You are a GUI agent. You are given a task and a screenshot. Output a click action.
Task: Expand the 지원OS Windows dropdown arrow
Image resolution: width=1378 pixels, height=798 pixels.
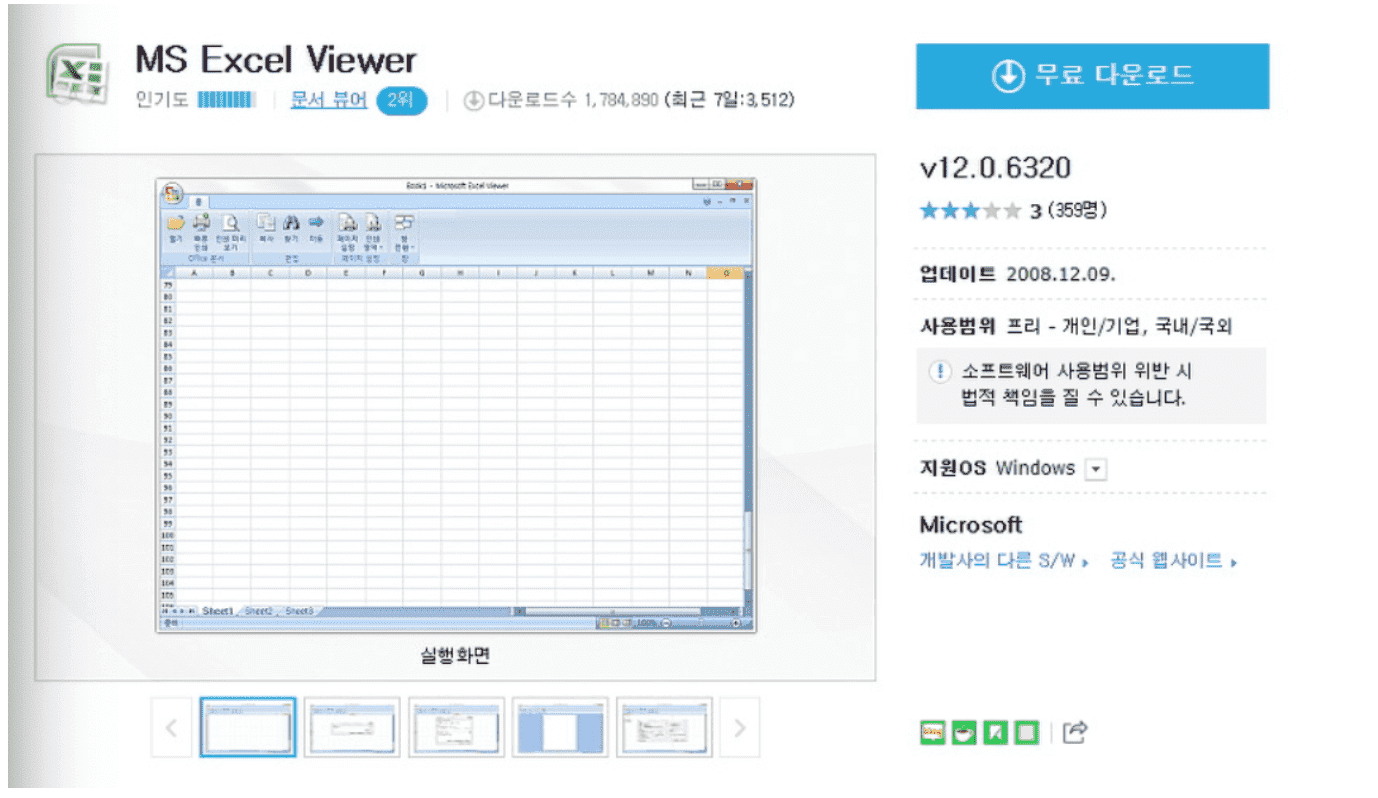pyautogui.click(x=1096, y=469)
